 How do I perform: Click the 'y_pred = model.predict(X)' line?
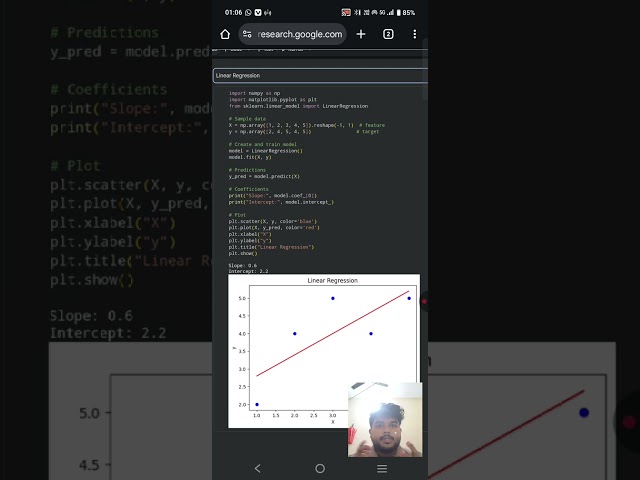coord(264,176)
